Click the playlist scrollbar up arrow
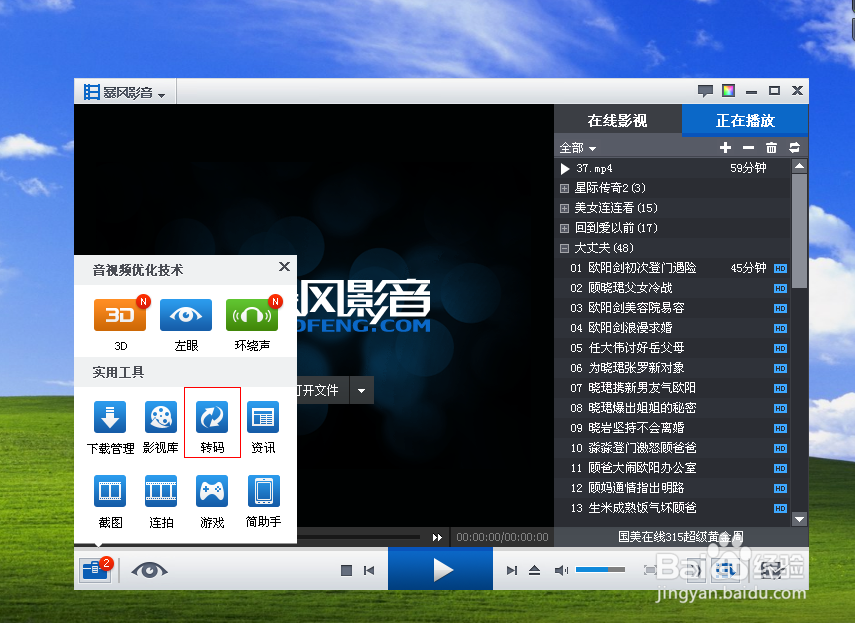The width and height of the screenshot is (855, 623). [799, 166]
